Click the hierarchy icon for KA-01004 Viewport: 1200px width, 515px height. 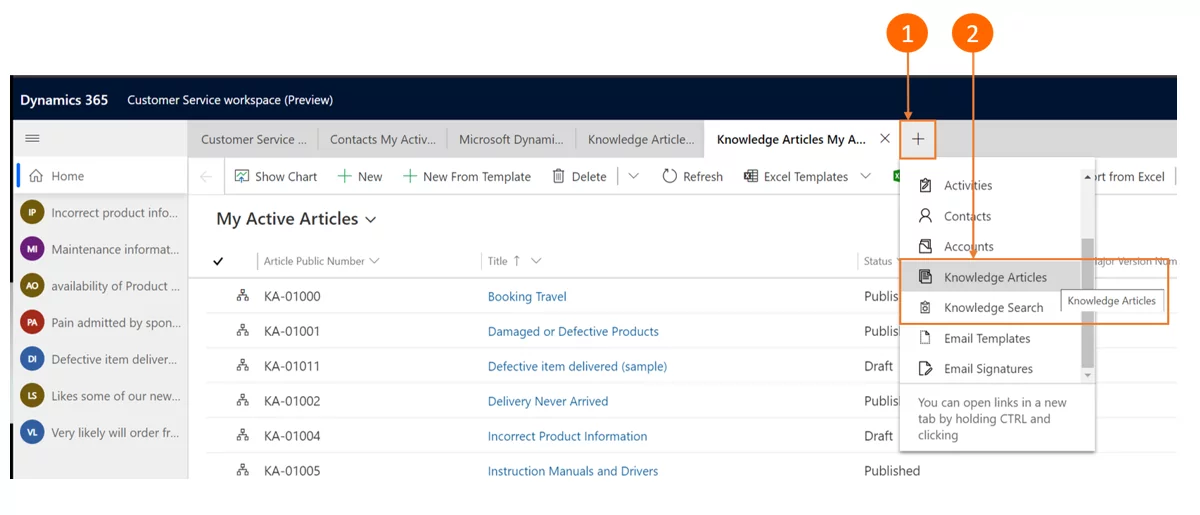point(242,436)
